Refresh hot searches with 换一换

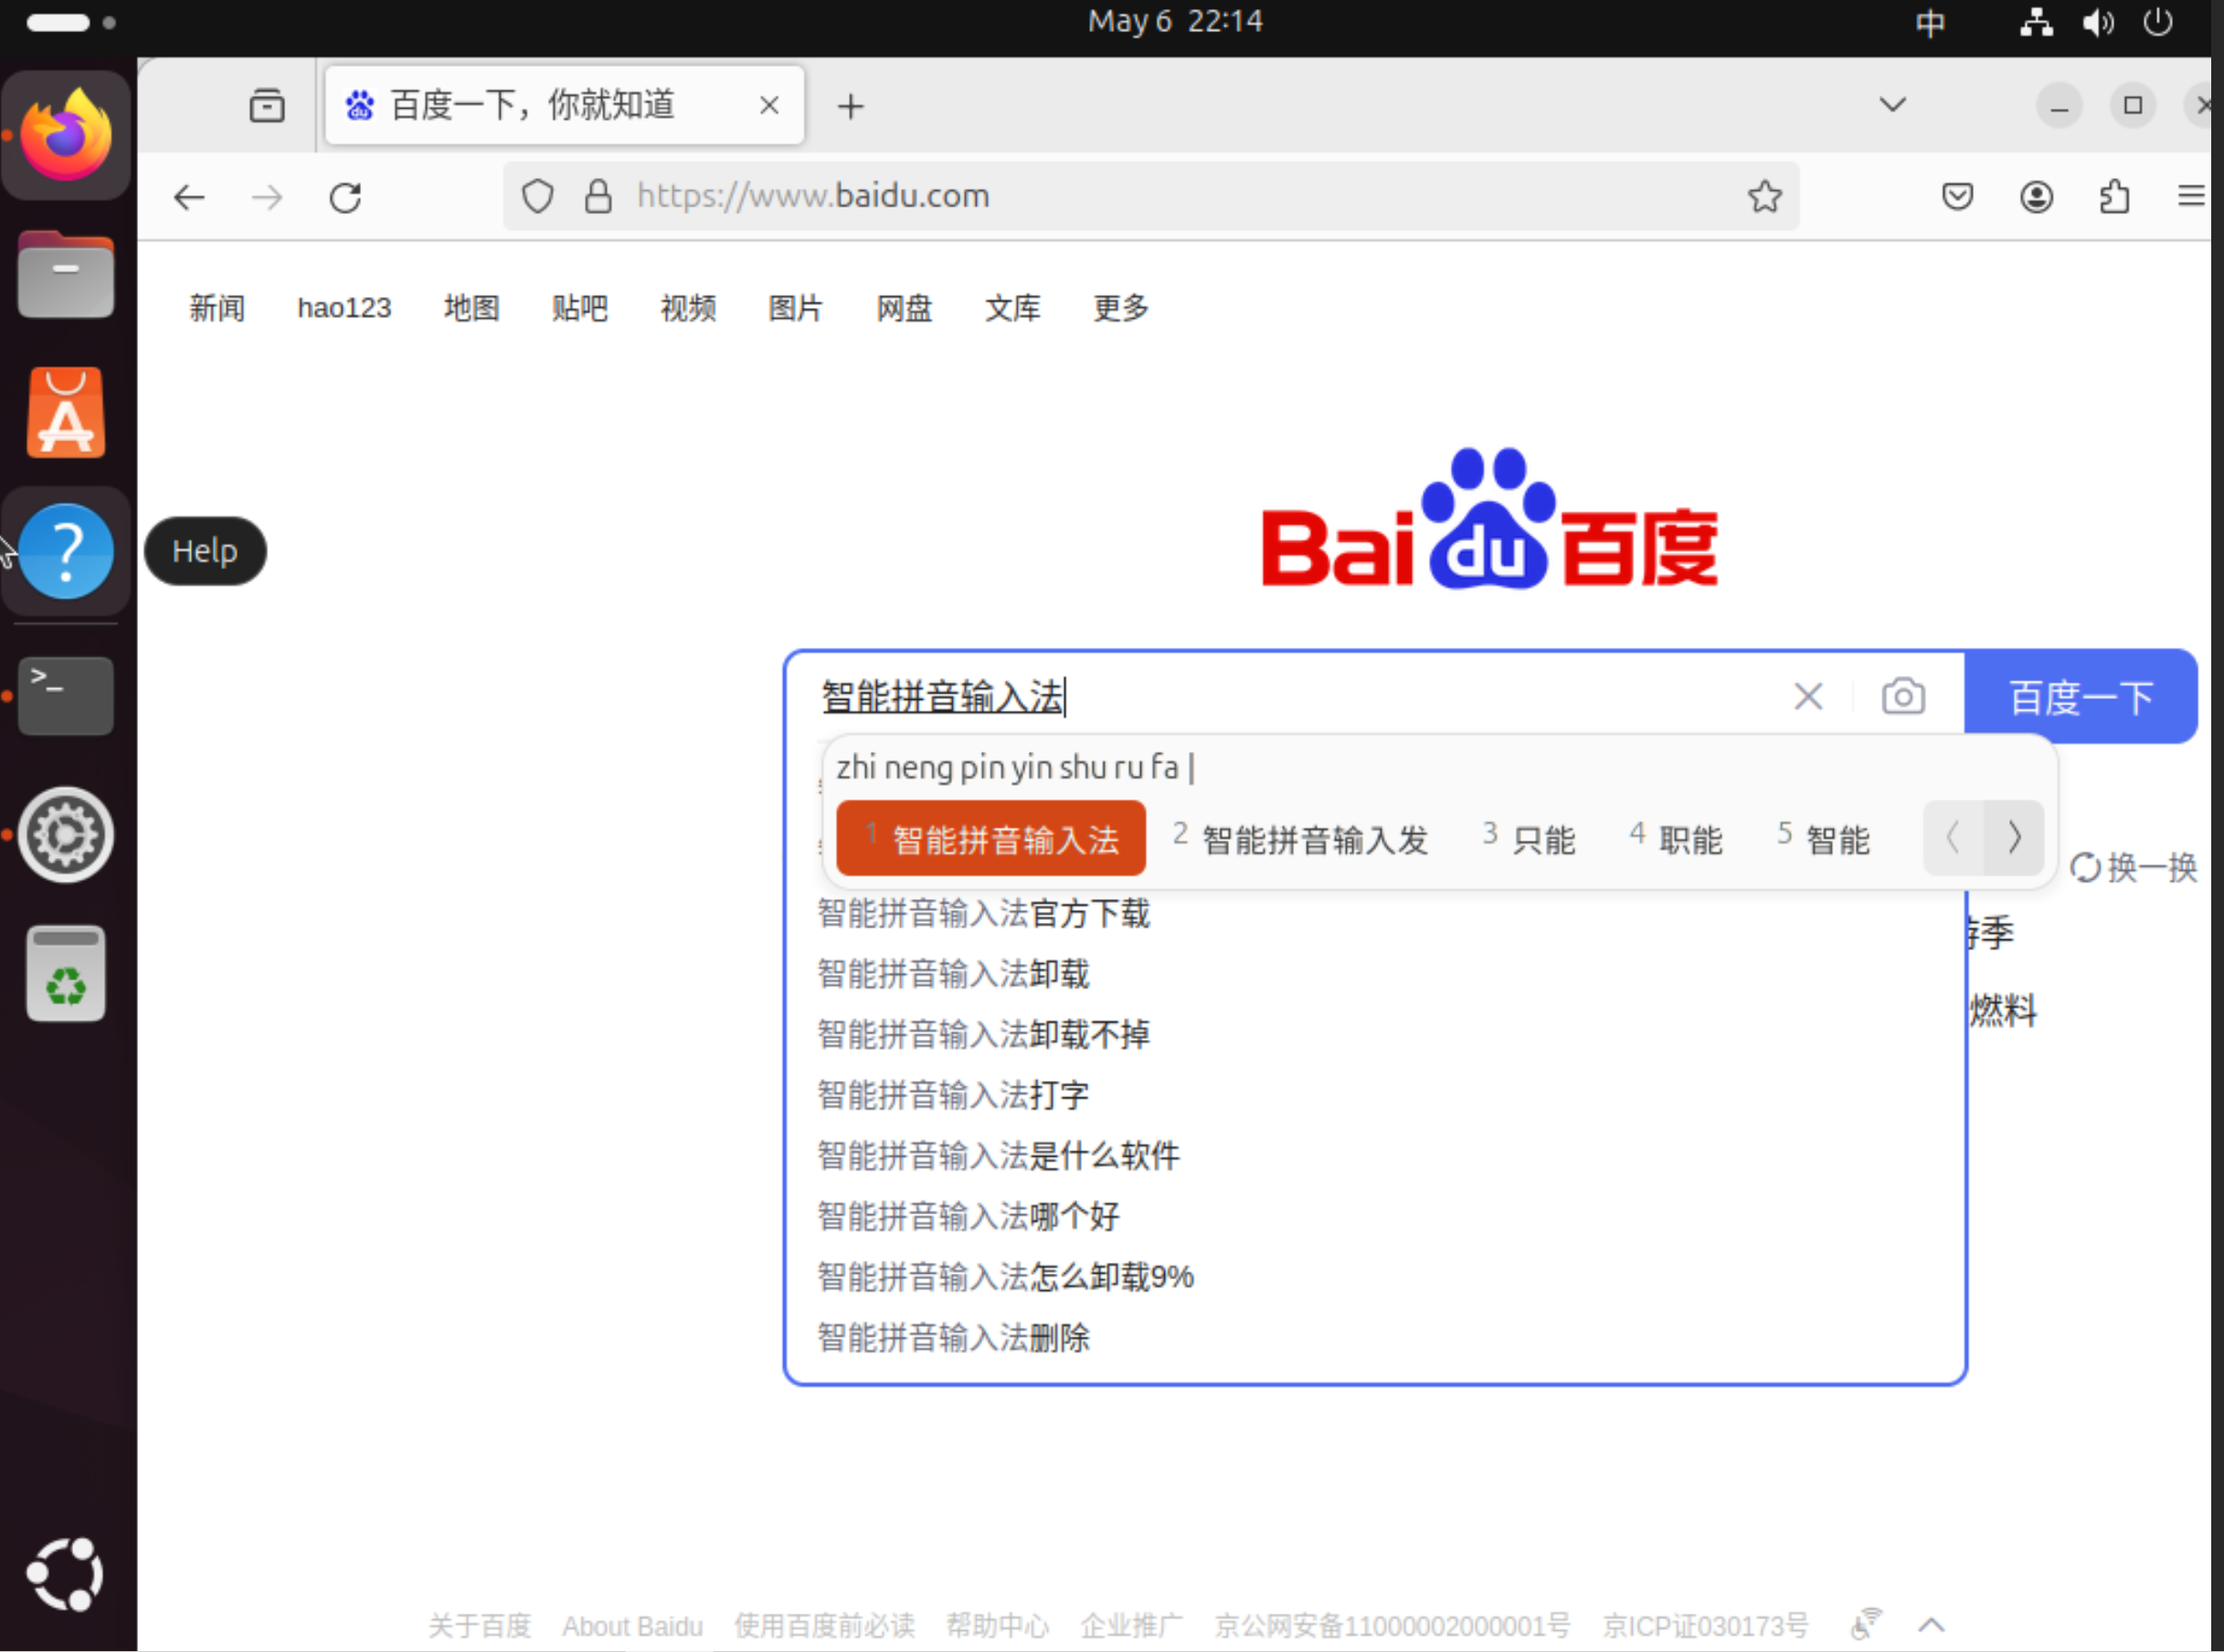(2134, 867)
